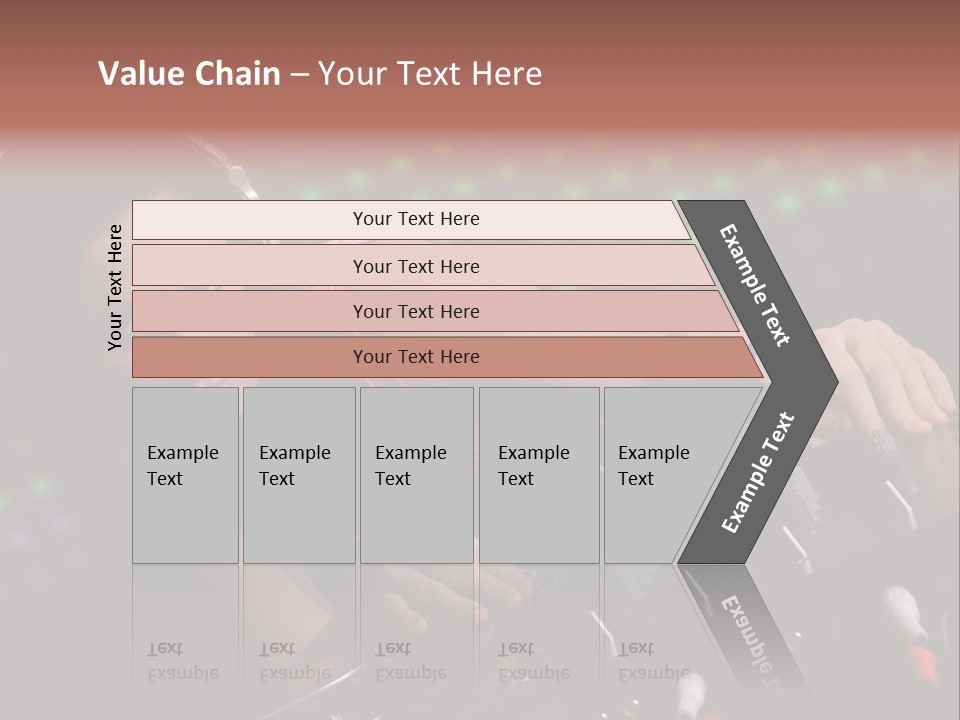The width and height of the screenshot is (960, 720).
Task: Click "Your Text Here" in the slide title
Action: click(430, 74)
